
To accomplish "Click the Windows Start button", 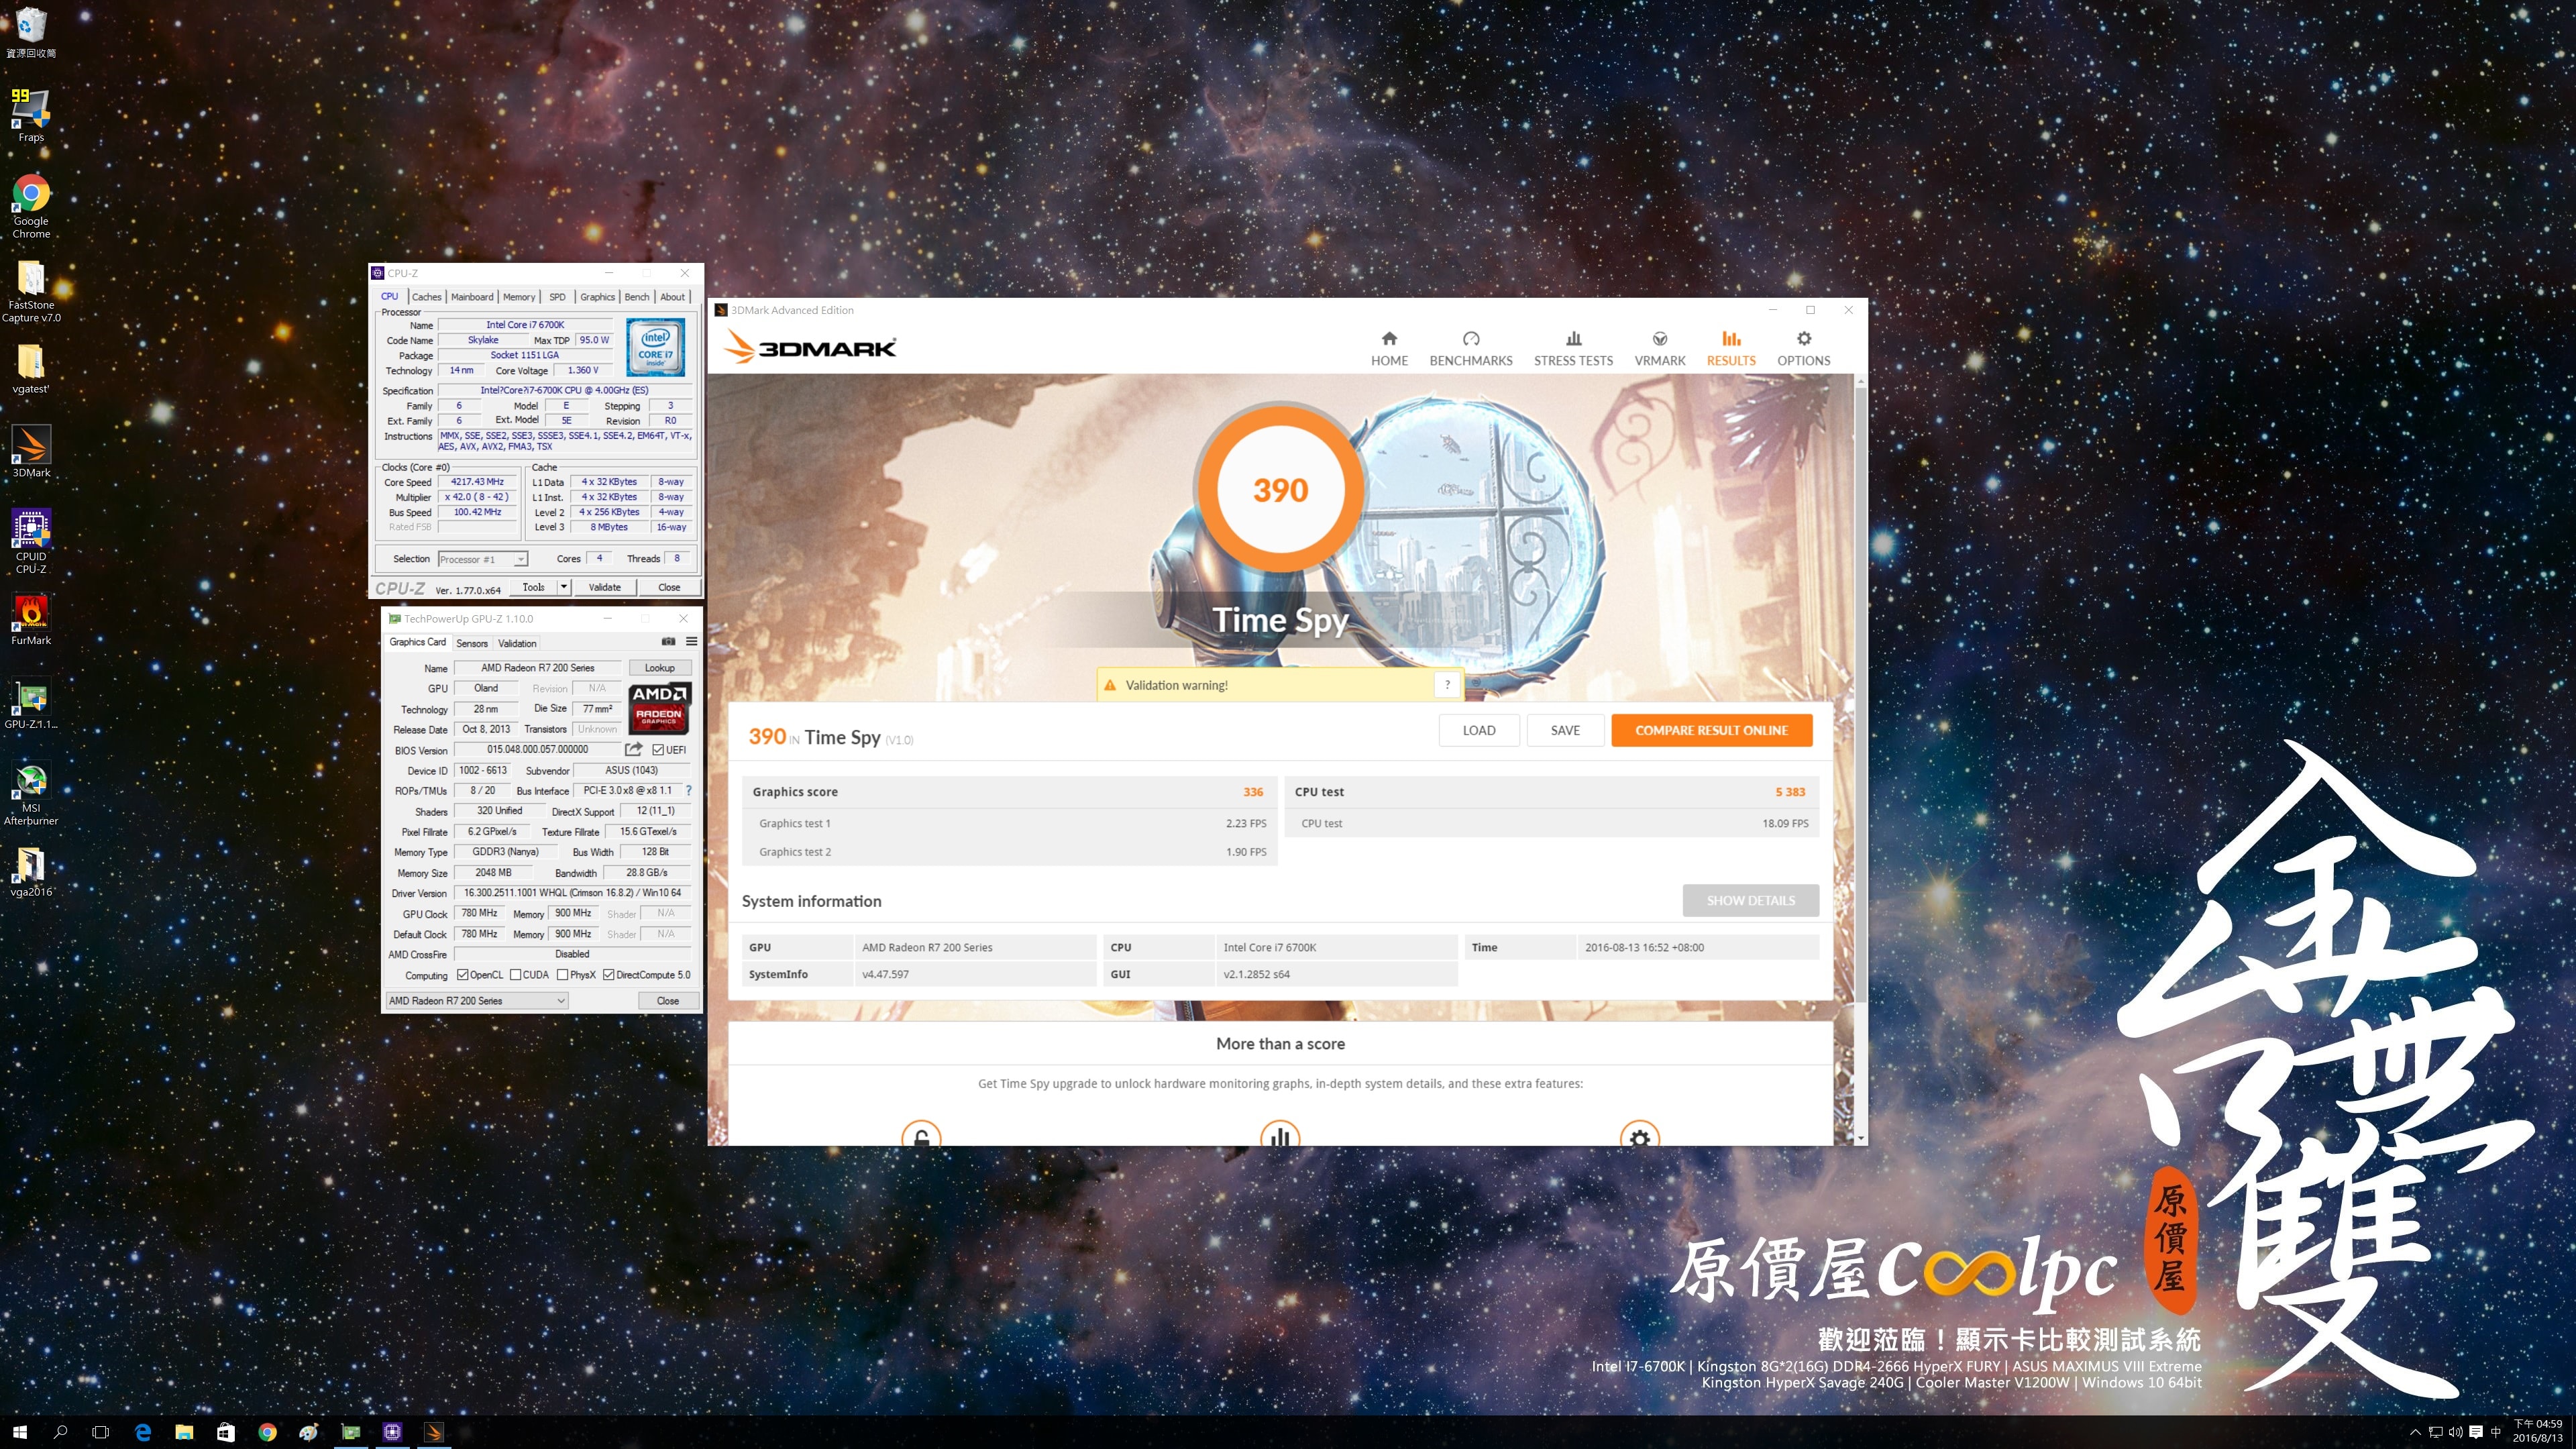I will point(20,1432).
